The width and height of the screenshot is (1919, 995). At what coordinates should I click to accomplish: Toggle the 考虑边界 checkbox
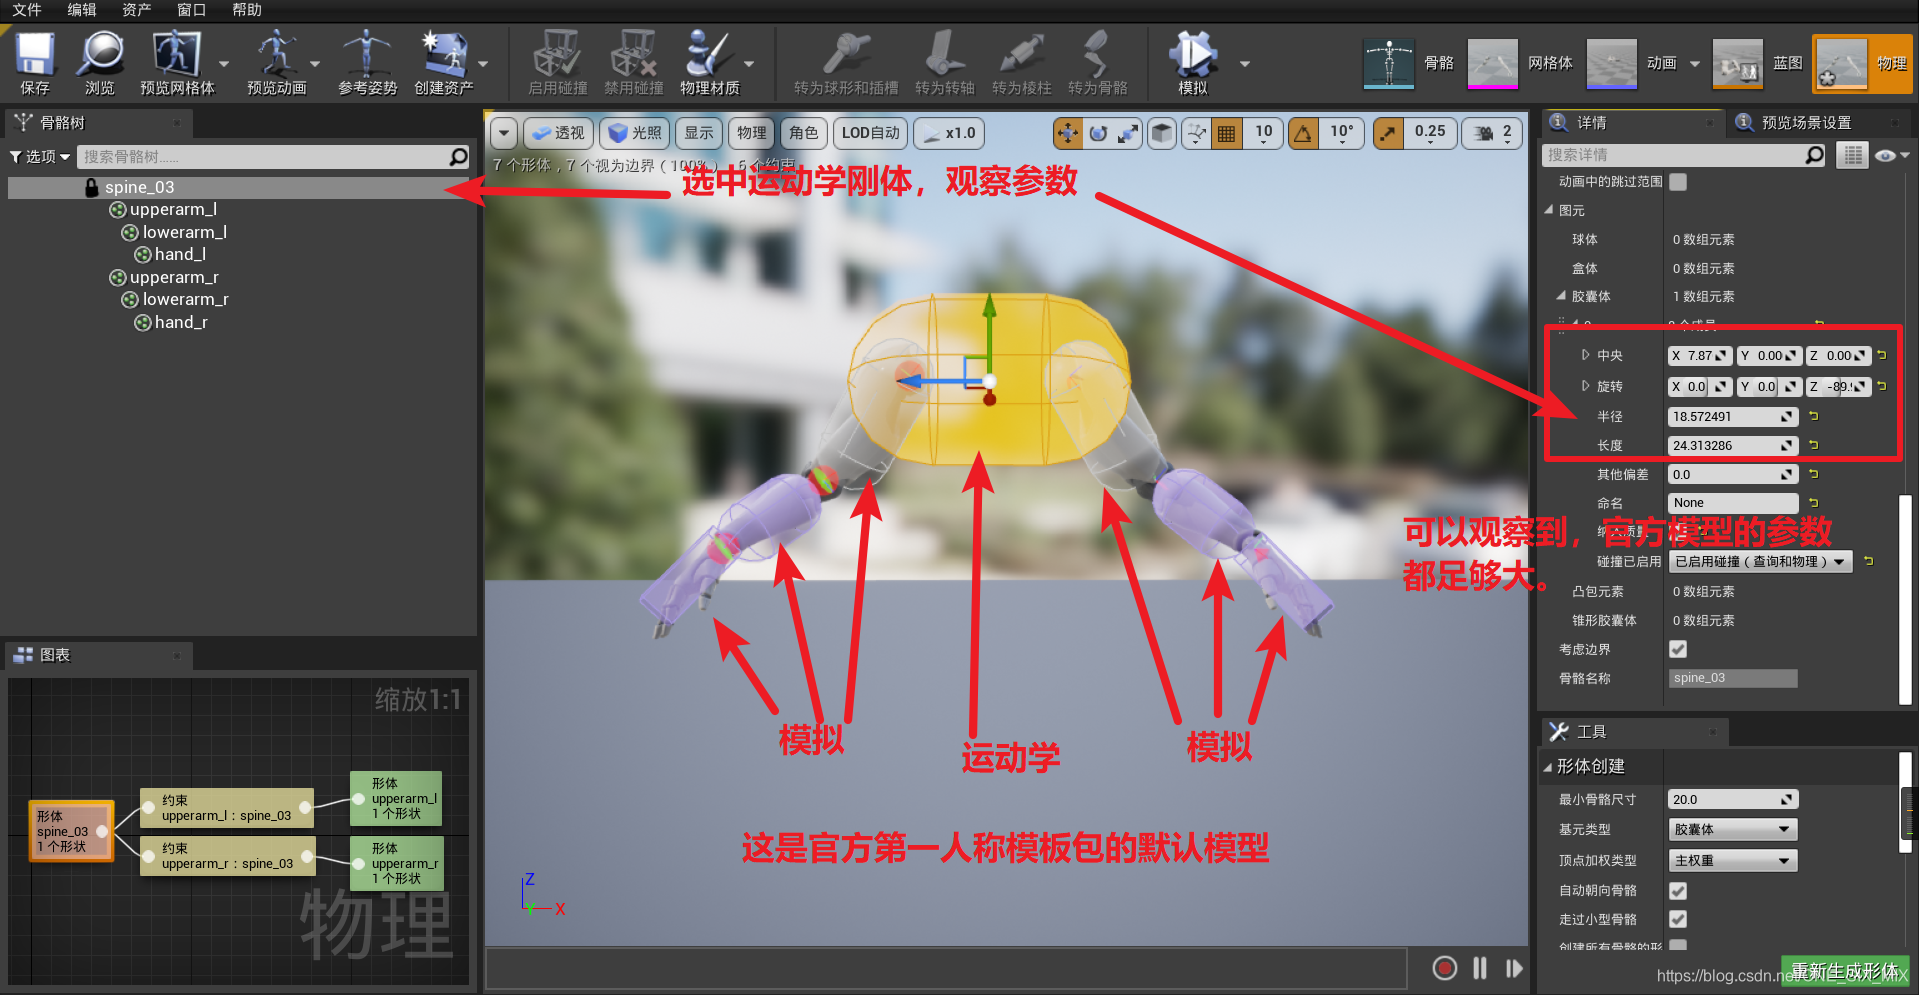(x=1677, y=649)
